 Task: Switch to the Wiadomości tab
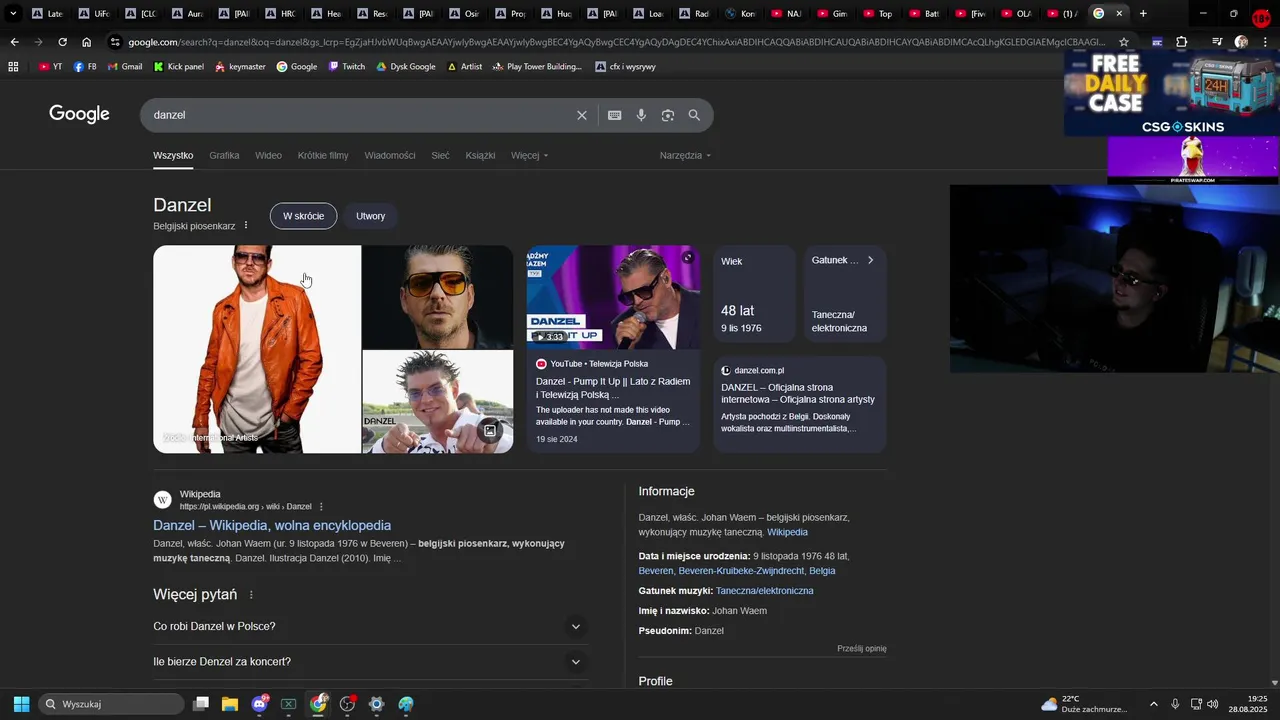(x=390, y=155)
